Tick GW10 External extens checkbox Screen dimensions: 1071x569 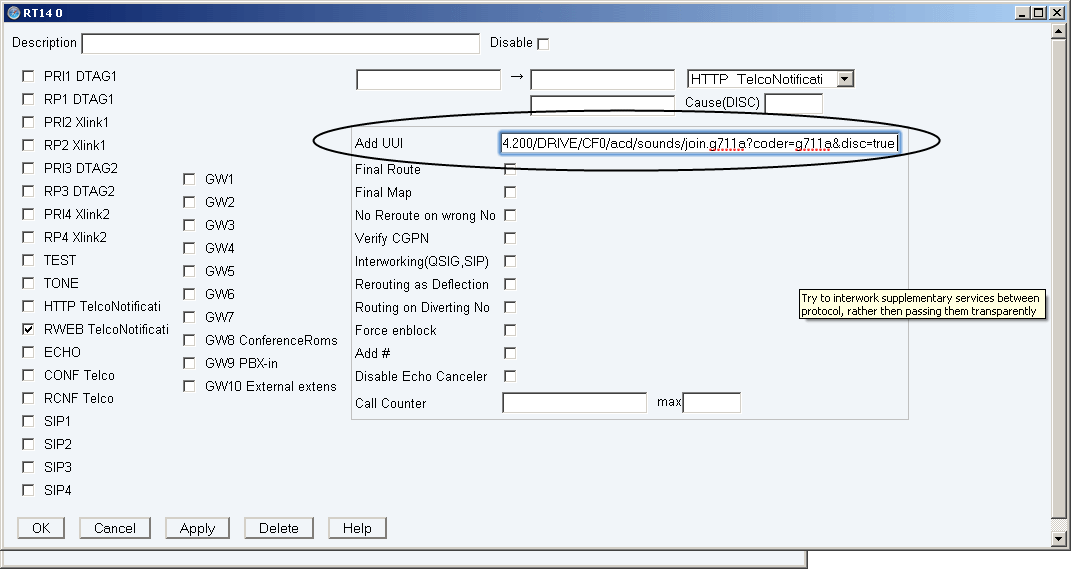point(189,386)
